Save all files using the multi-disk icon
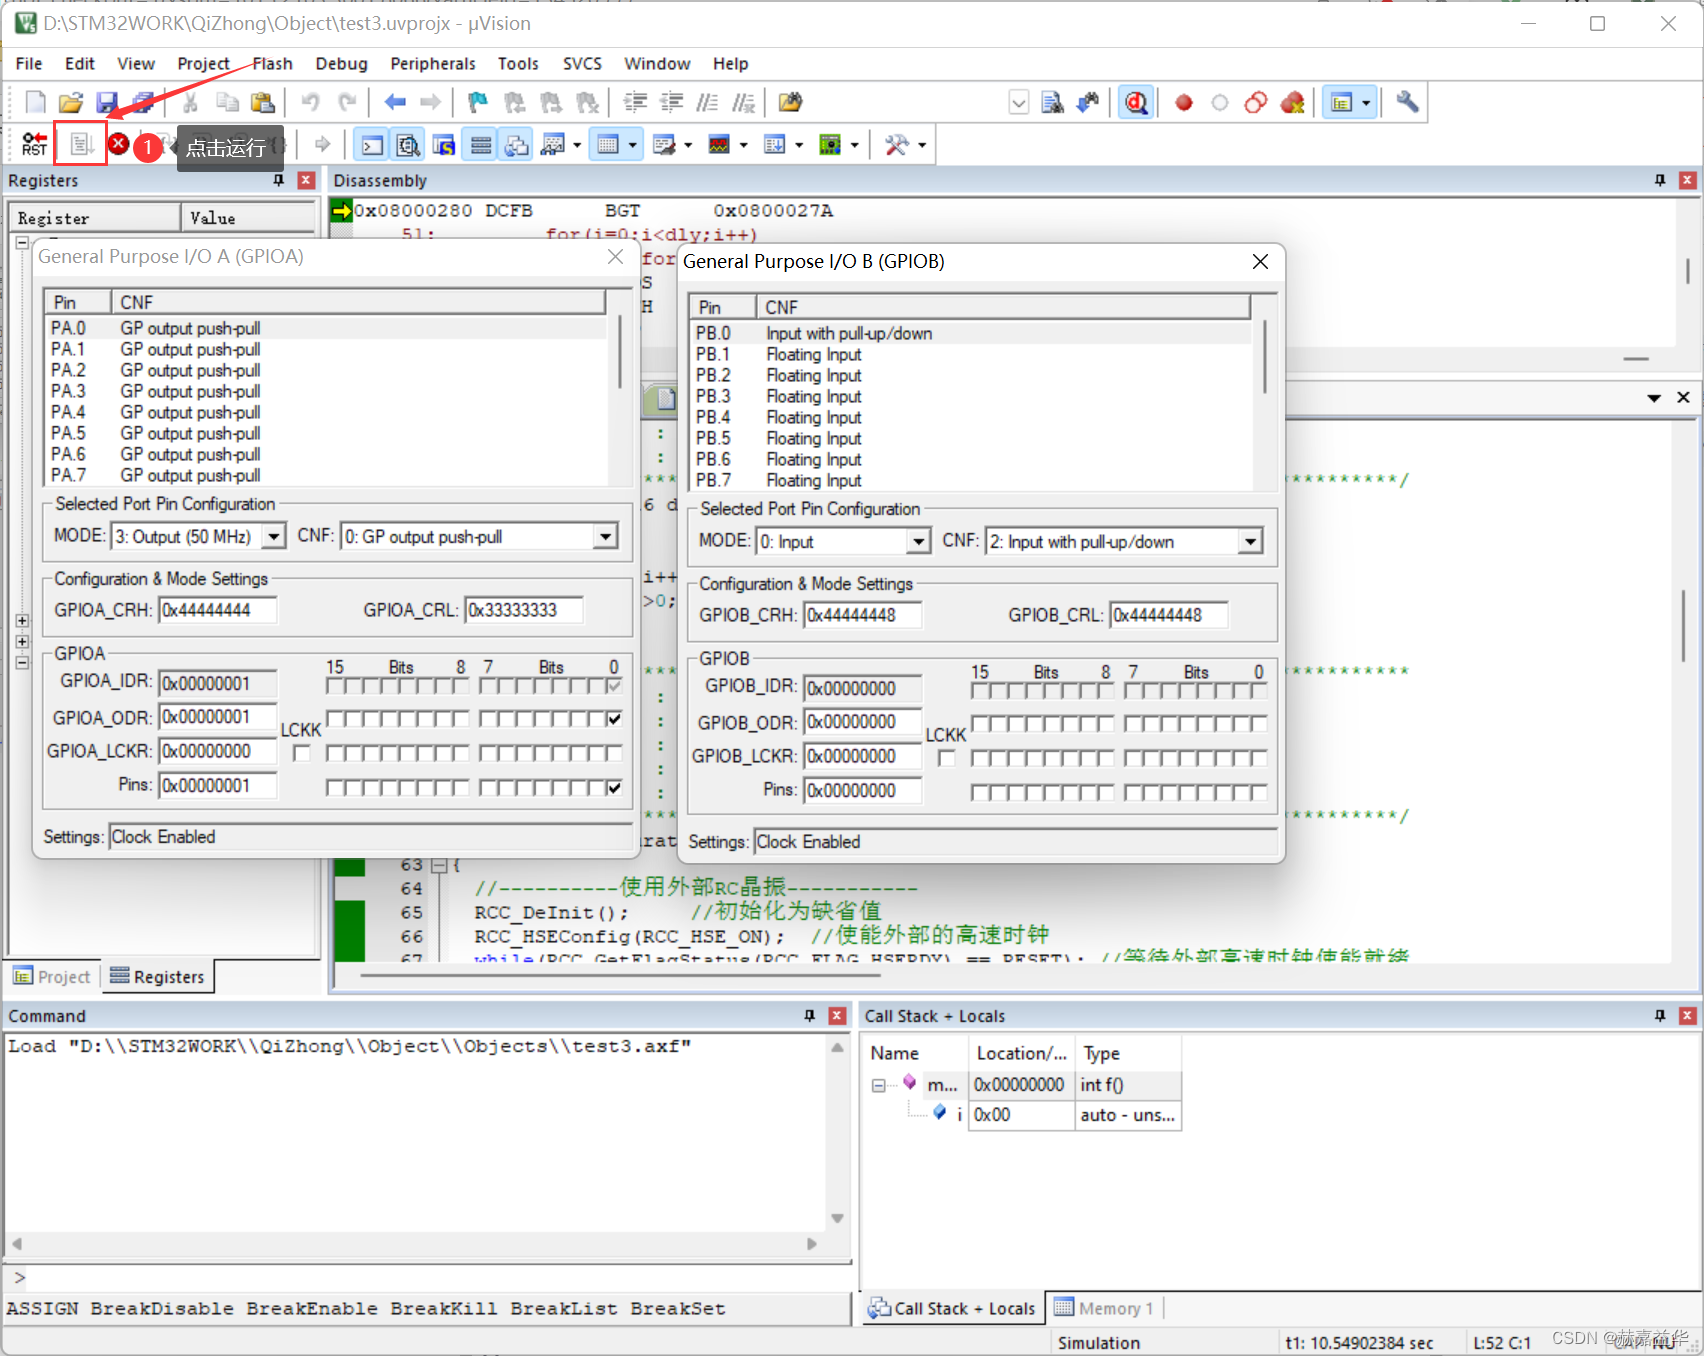The width and height of the screenshot is (1704, 1356). 143,102
